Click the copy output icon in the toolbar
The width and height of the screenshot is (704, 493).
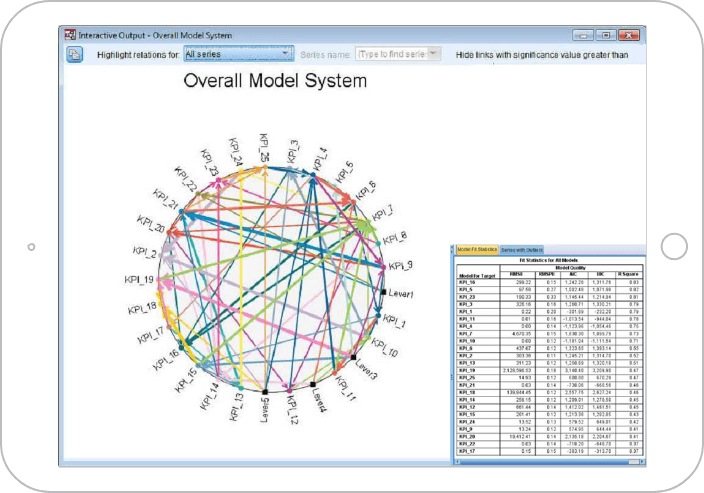click(x=74, y=54)
